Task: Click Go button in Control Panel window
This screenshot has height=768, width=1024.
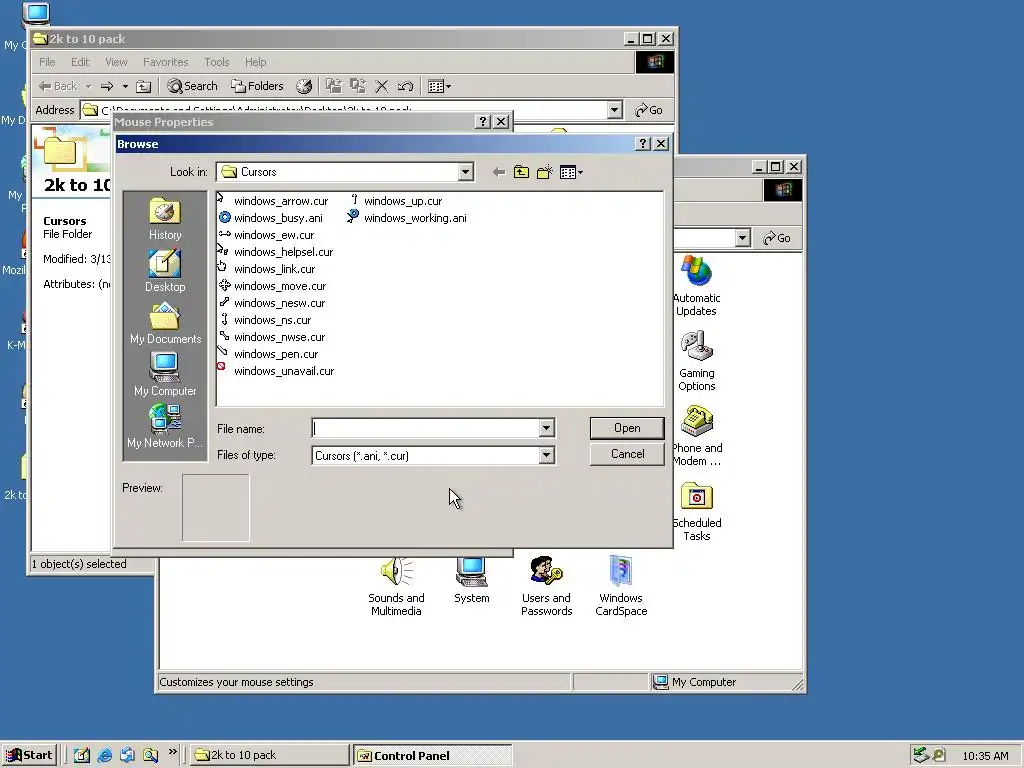Action: tap(776, 238)
